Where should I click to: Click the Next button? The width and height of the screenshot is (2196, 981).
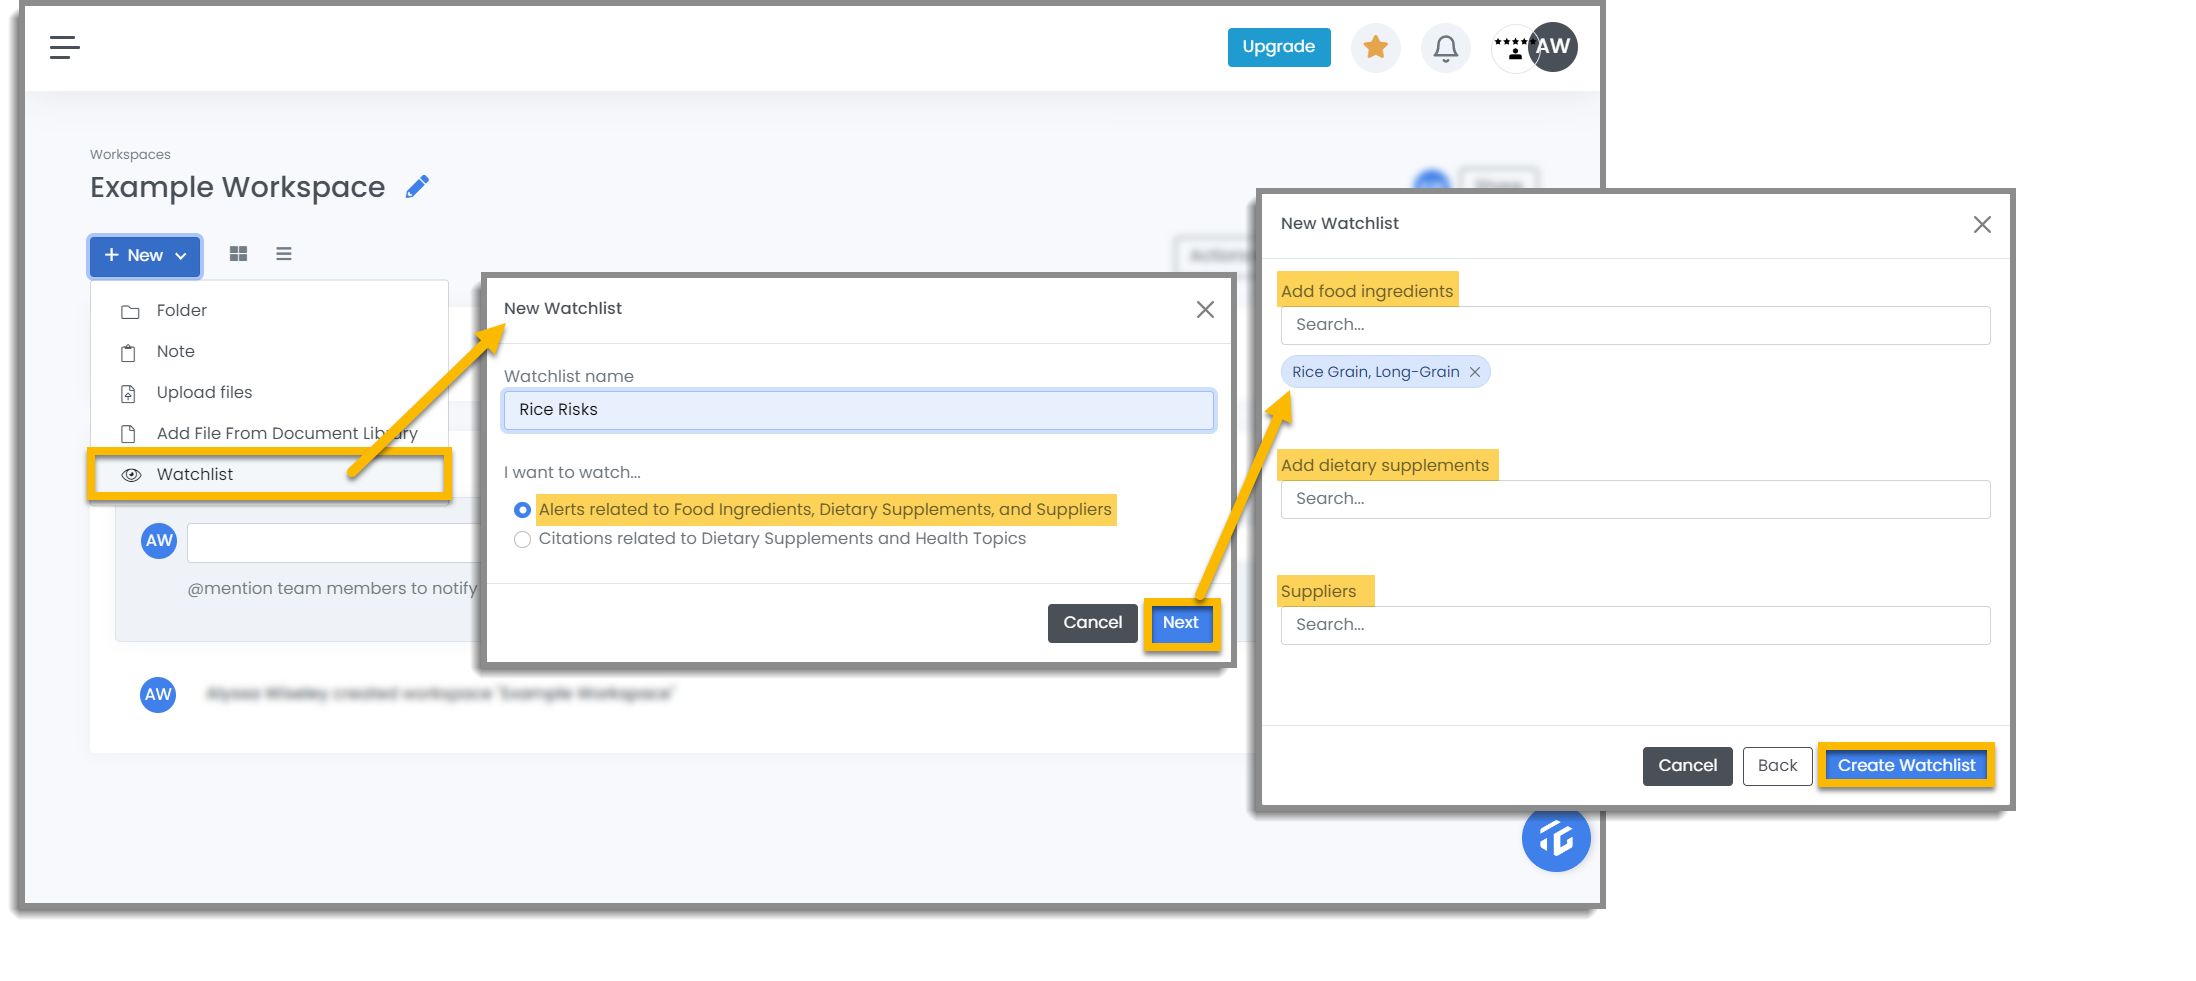pos(1180,623)
